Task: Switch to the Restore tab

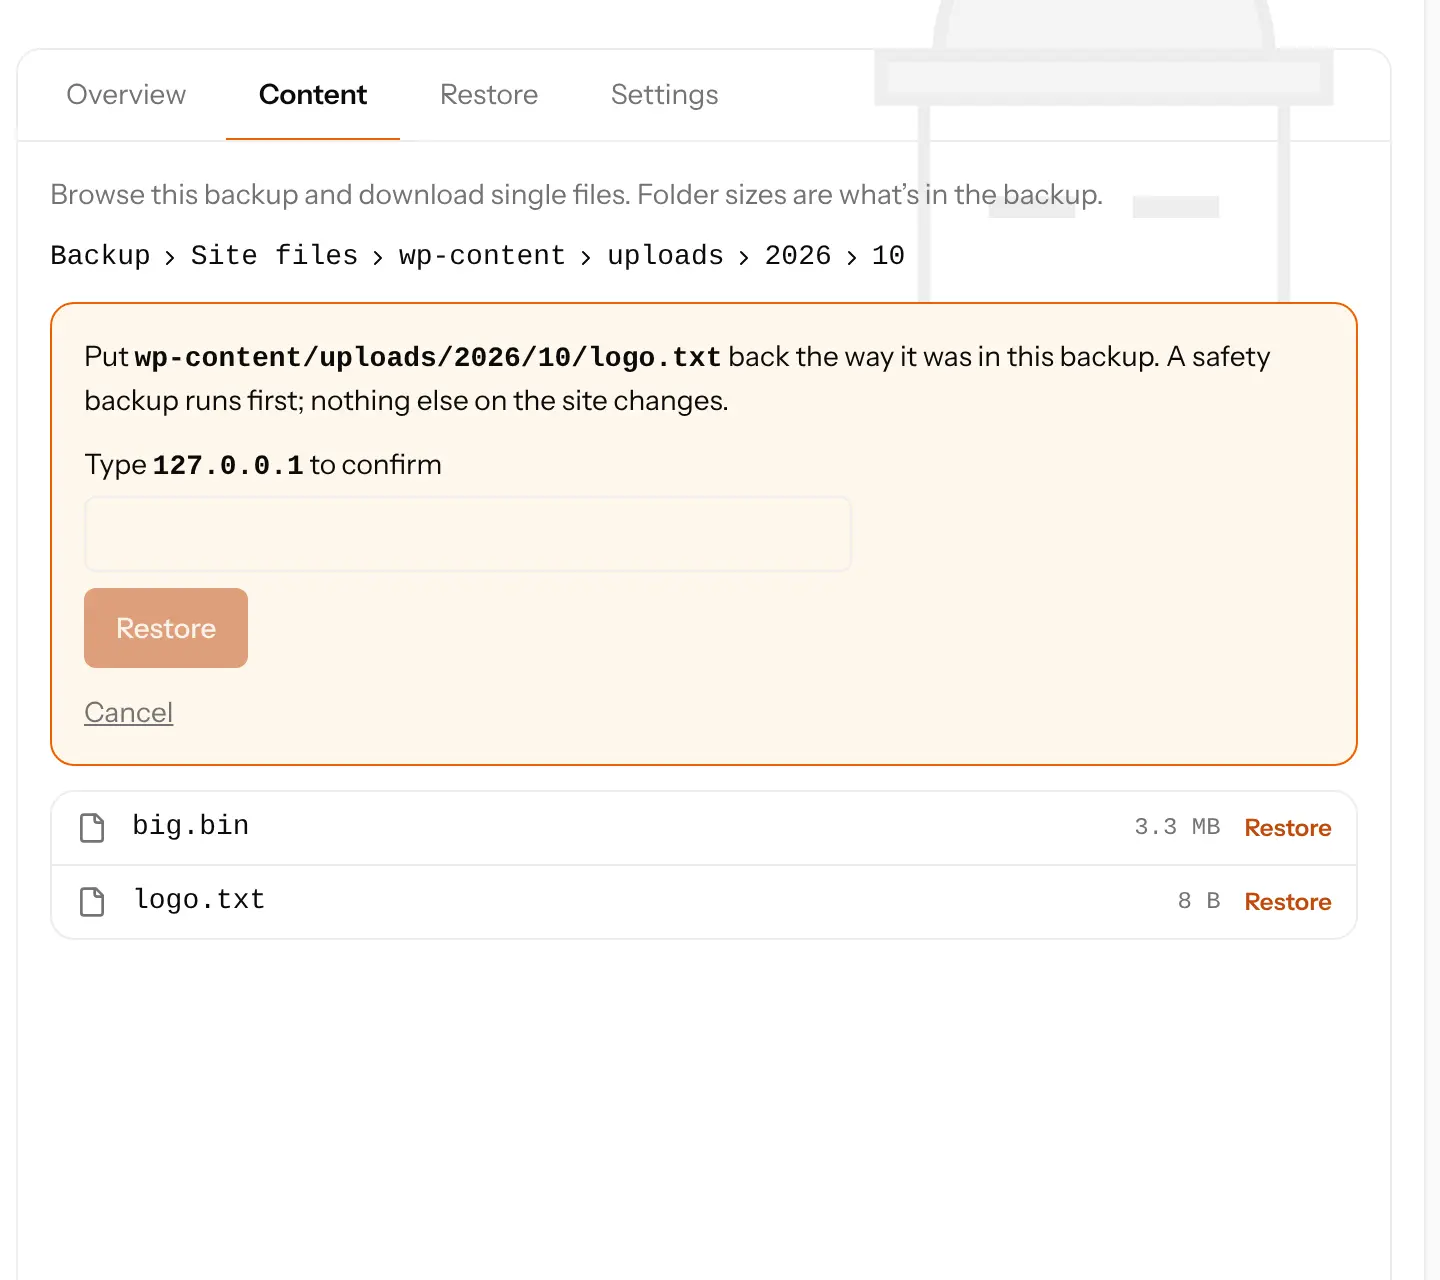Action: (x=489, y=95)
